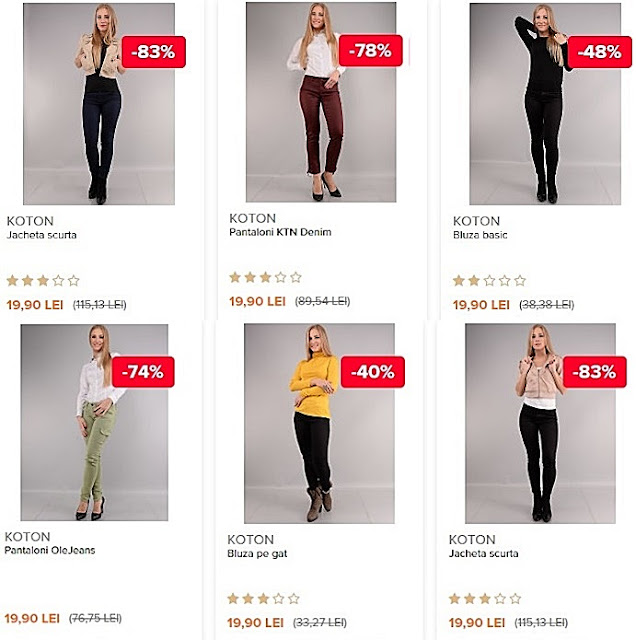Click the -83% badge on beige jacket
The width and height of the screenshot is (636, 640).
(x=153, y=52)
